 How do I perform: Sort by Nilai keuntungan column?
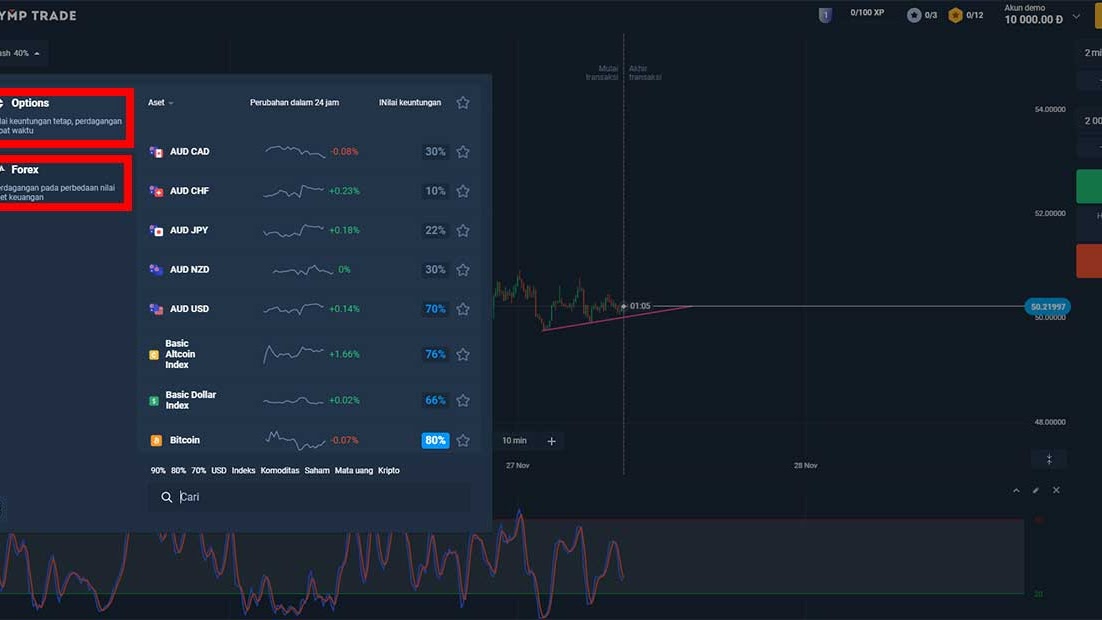410,103
